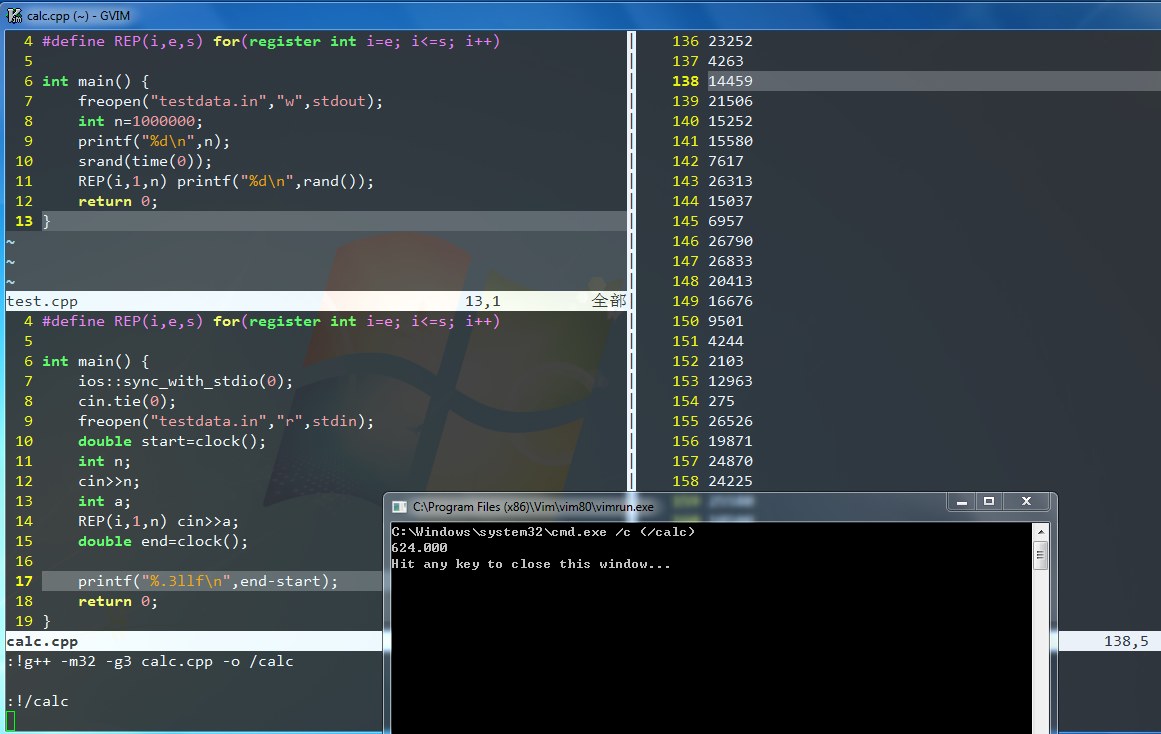
Task: Click the cmd.exe /c command line in console
Action: coord(543,532)
